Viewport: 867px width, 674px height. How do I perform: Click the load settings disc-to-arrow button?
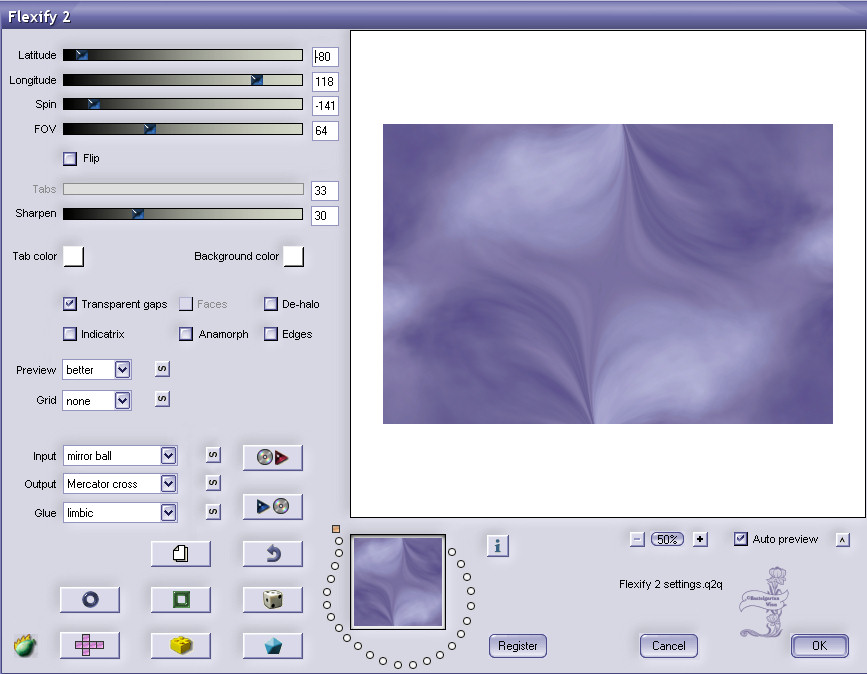(x=273, y=457)
